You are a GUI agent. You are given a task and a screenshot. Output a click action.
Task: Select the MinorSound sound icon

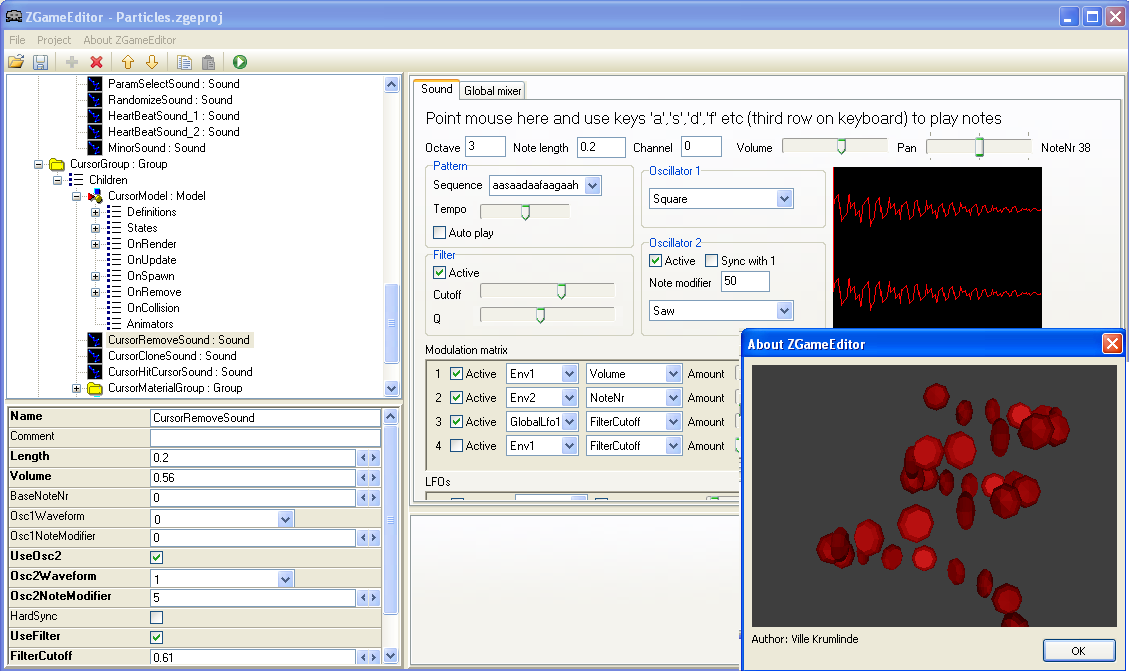click(x=95, y=148)
